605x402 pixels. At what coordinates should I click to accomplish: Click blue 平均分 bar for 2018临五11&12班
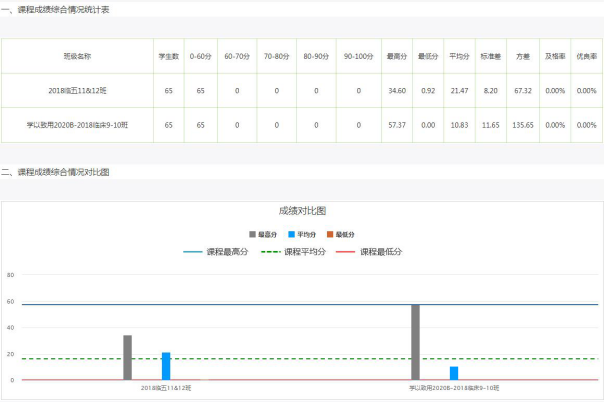(x=166, y=366)
